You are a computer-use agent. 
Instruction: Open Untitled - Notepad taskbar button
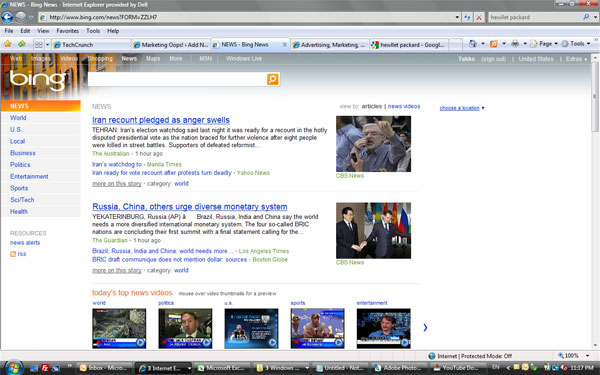pyautogui.click(x=340, y=368)
